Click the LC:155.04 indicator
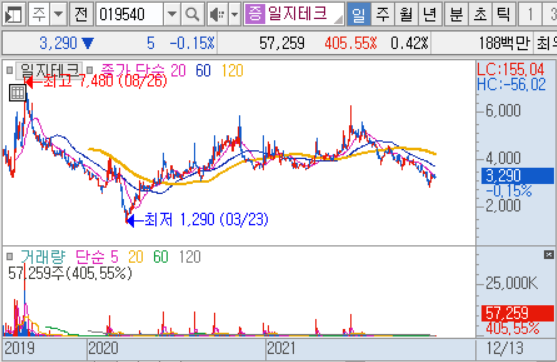 pos(511,69)
